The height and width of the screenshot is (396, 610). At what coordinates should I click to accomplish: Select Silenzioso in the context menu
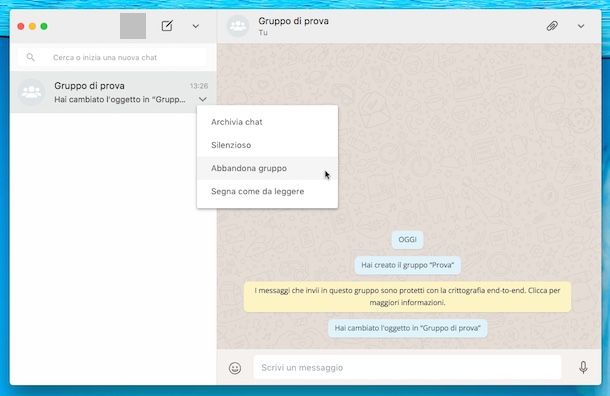coord(267,145)
